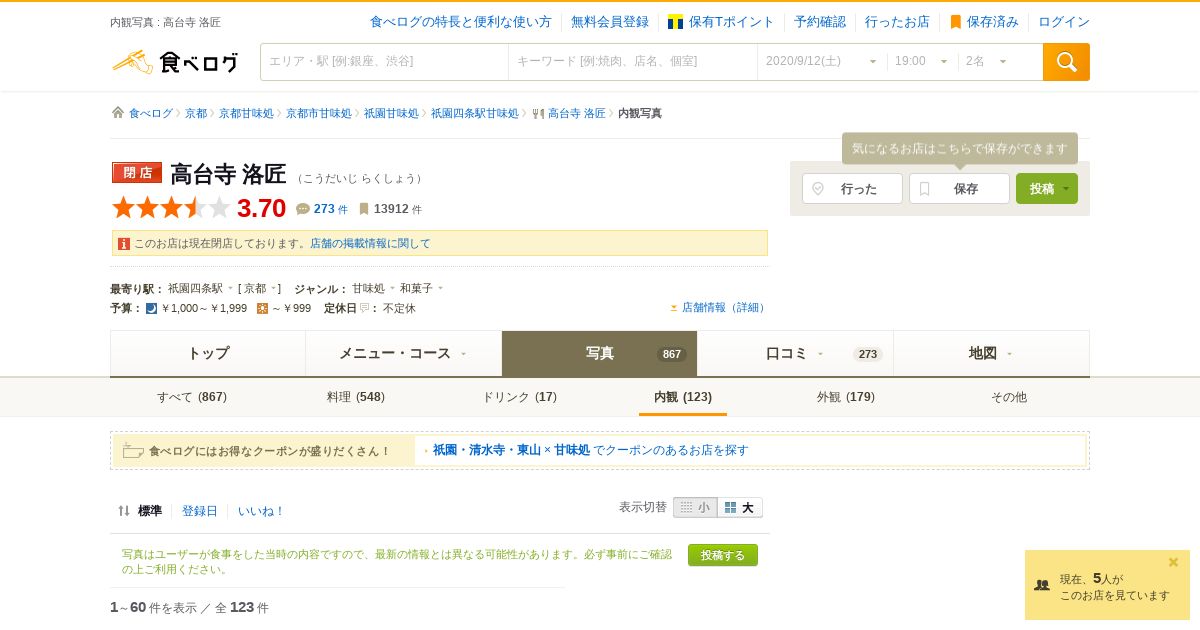1200x630 pixels.
Task: Open ログイン link
Action: [1064, 22]
